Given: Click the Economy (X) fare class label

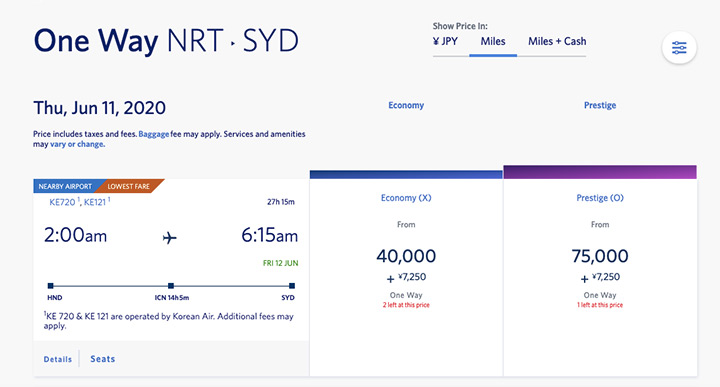Looking at the screenshot, I should (406, 198).
